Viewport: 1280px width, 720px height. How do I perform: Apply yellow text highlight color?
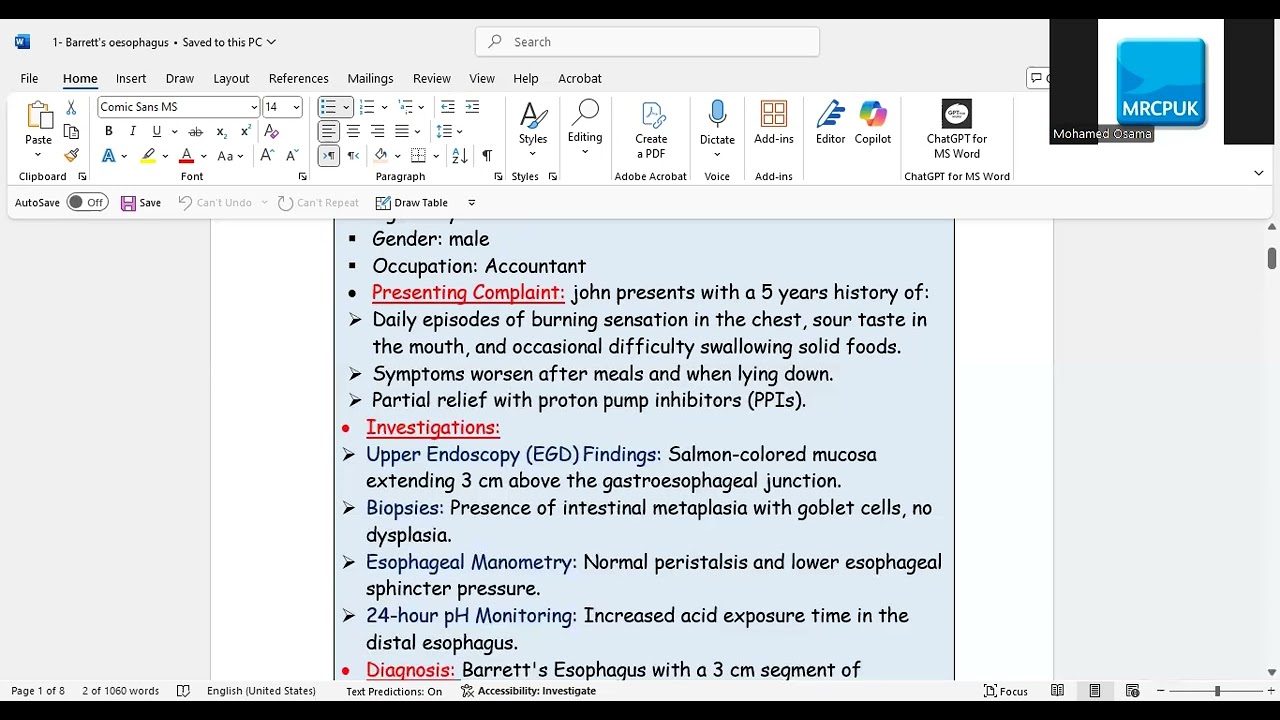tap(148, 156)
